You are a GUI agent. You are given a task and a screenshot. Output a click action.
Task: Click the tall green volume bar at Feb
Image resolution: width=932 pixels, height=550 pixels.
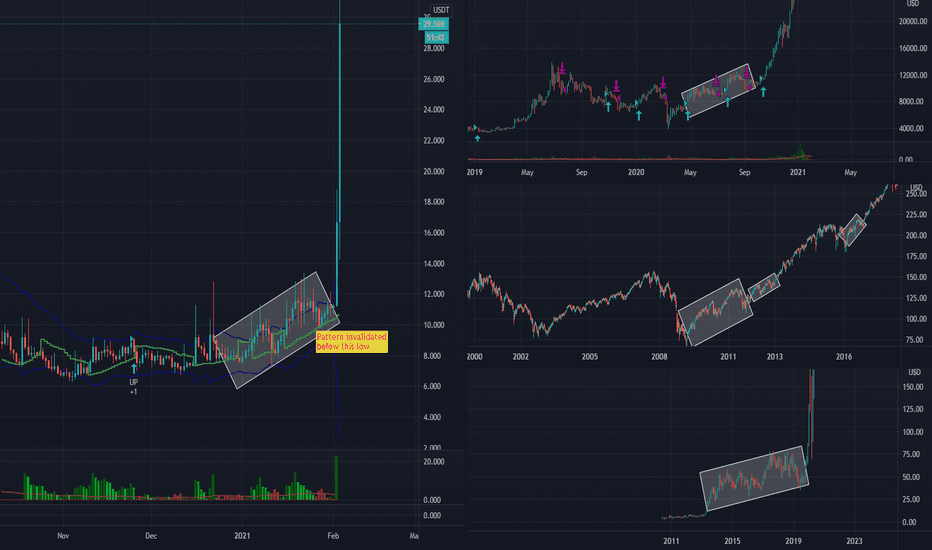click(x=336, y=477)
